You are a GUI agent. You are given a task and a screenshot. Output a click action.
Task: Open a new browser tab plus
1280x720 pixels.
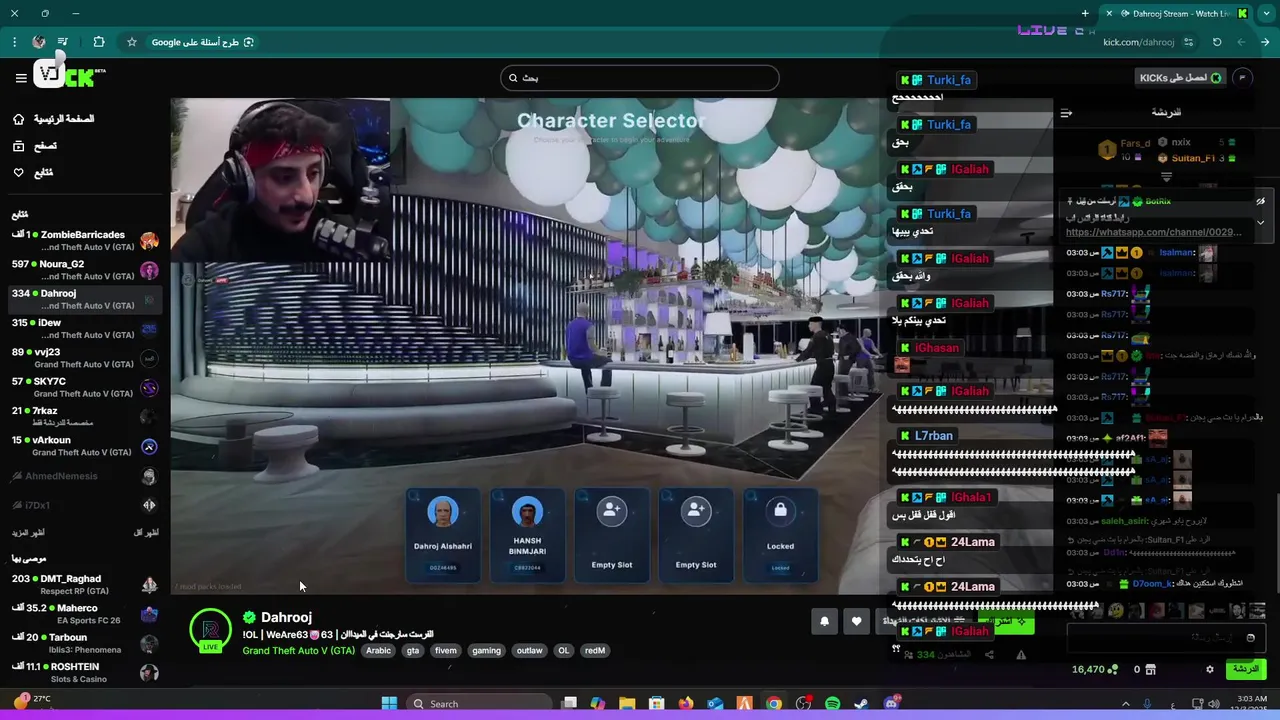[1085, 13]
